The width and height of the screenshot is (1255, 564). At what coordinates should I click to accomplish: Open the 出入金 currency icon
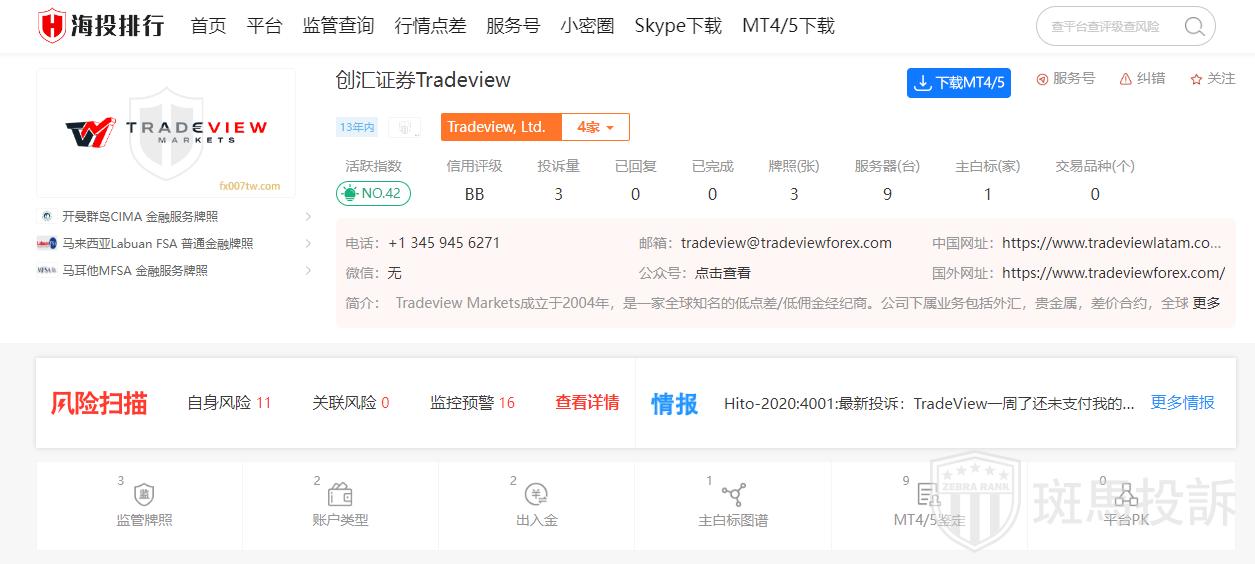537,495
